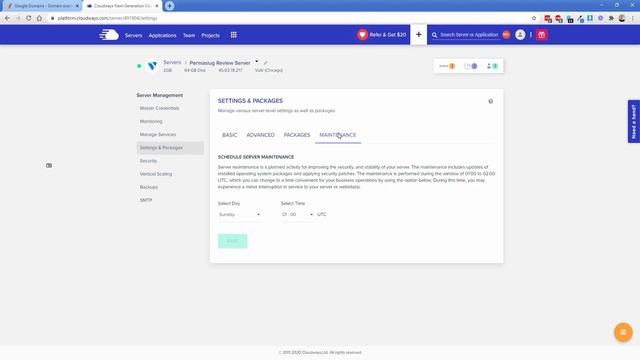
Task: Switch to the Google Domains browser tab
Action: 41,6
